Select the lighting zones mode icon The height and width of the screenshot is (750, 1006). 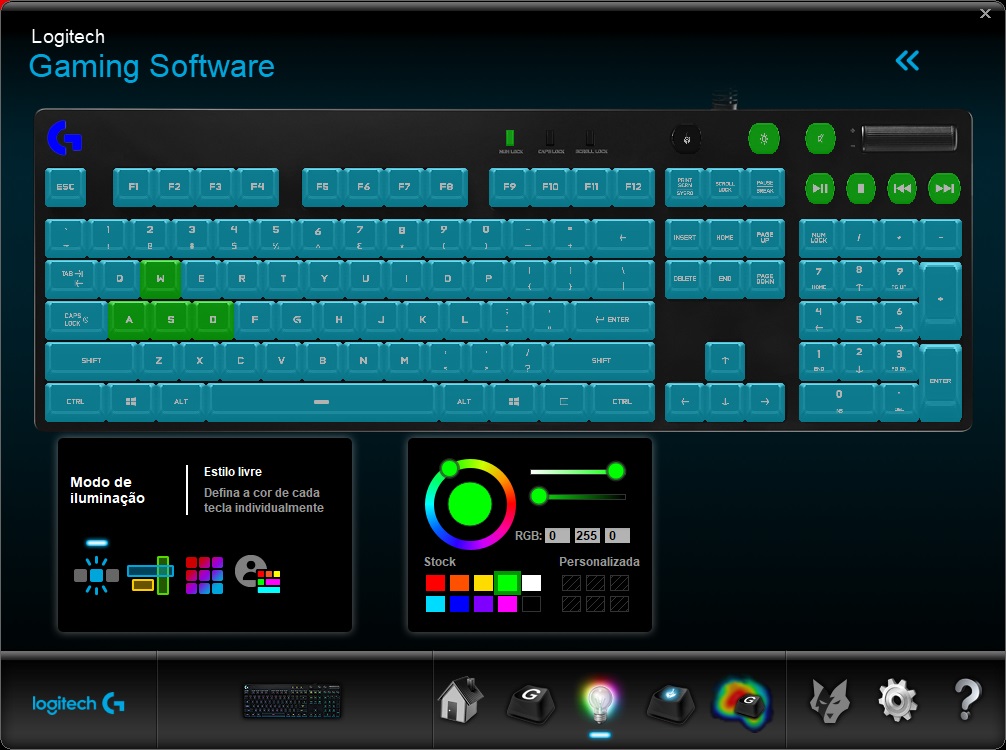point(150,575)
